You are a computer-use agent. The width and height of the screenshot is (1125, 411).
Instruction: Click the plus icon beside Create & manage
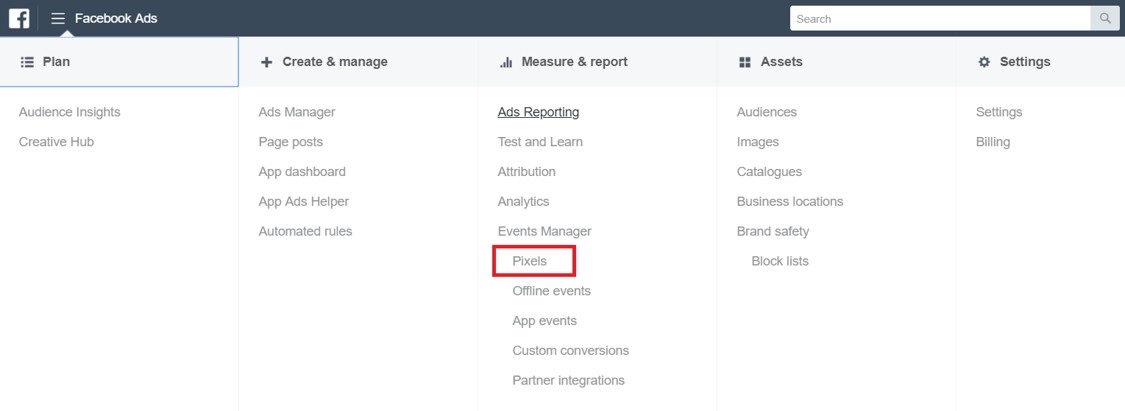(x=266, y=62)
